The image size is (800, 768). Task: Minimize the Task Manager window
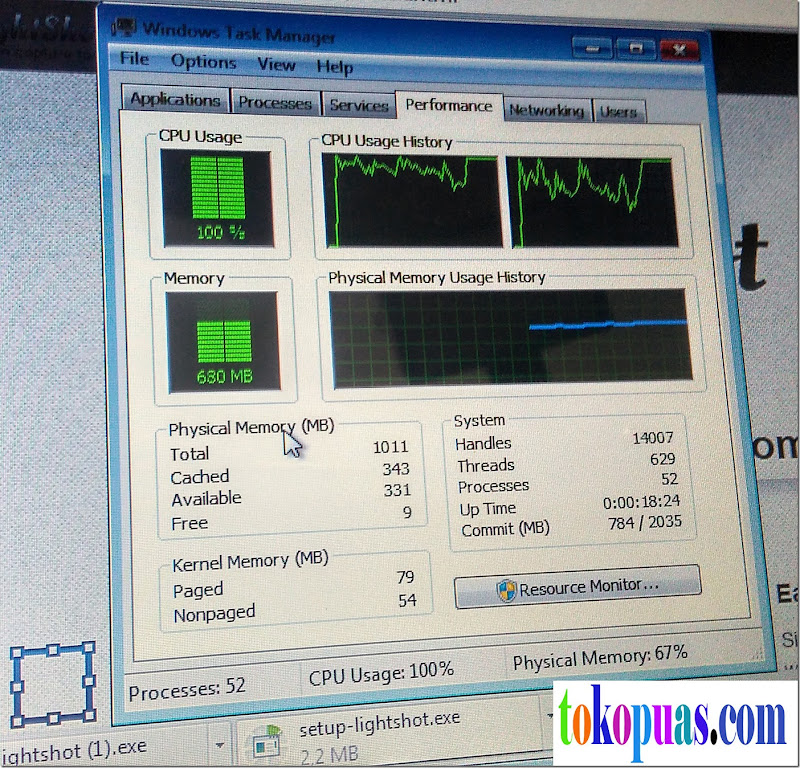592,48
